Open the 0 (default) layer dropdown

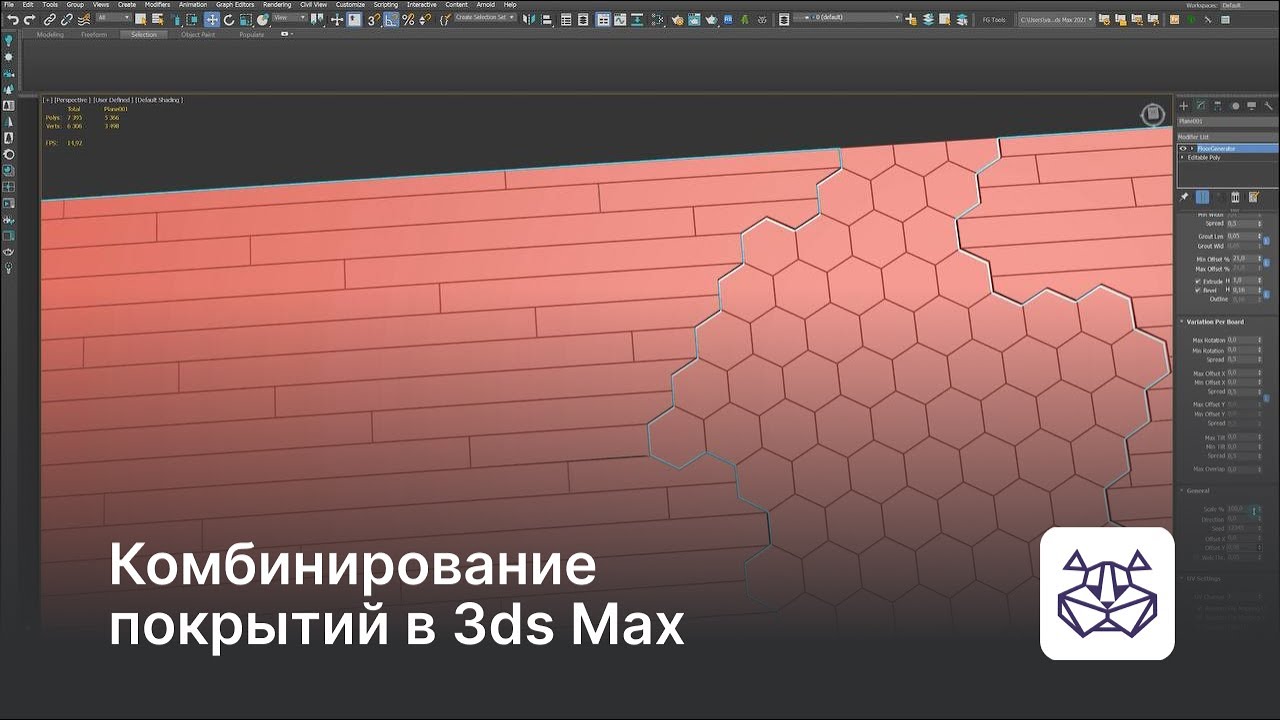(847, 17)
